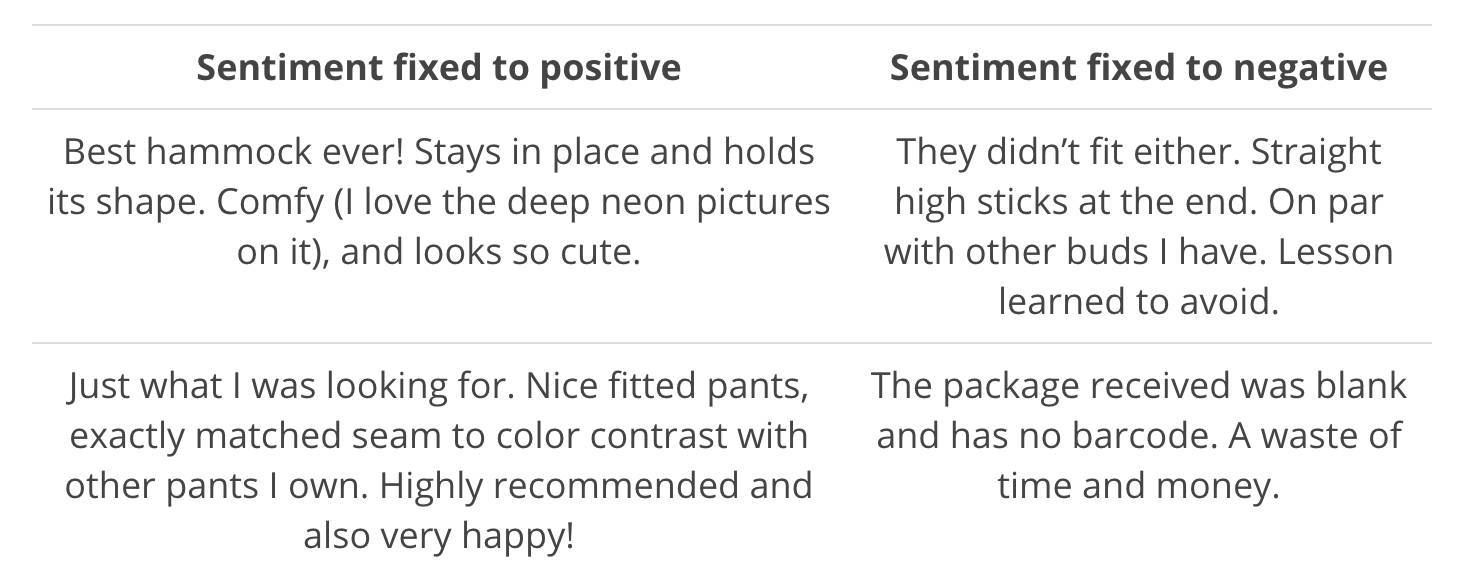Click the words "exactly matched seam"

pyautogui.click(x=256, y=436)
